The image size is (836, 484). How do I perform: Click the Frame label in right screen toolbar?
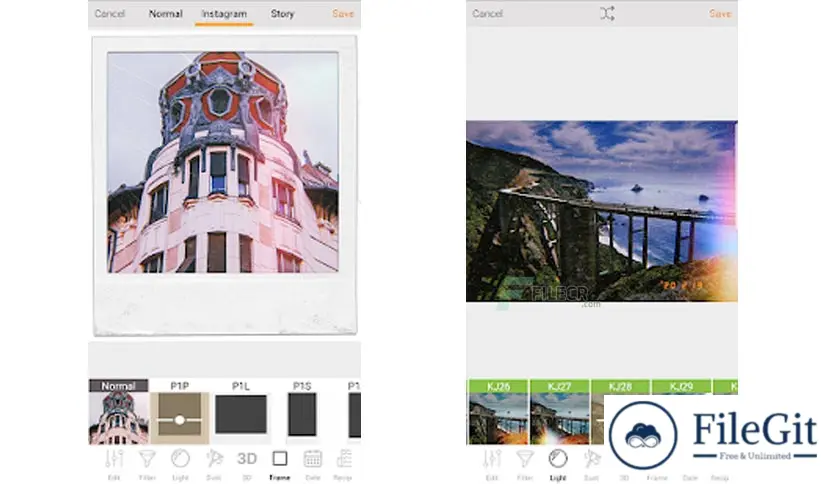point(657,478)
